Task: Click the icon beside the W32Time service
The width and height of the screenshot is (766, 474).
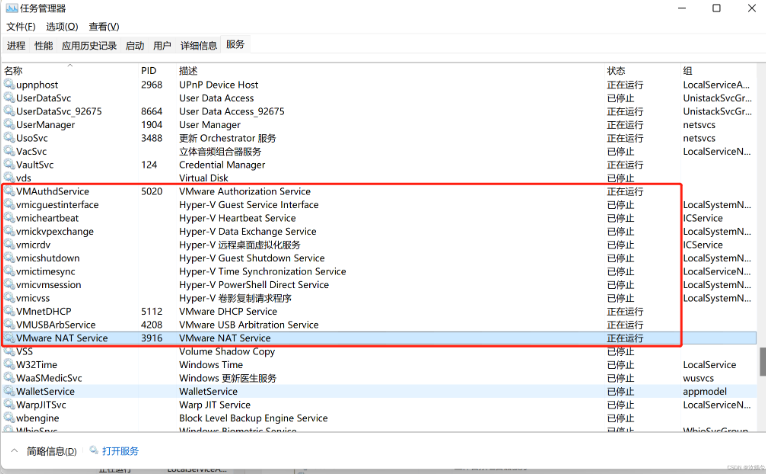Action: (9, 365)
